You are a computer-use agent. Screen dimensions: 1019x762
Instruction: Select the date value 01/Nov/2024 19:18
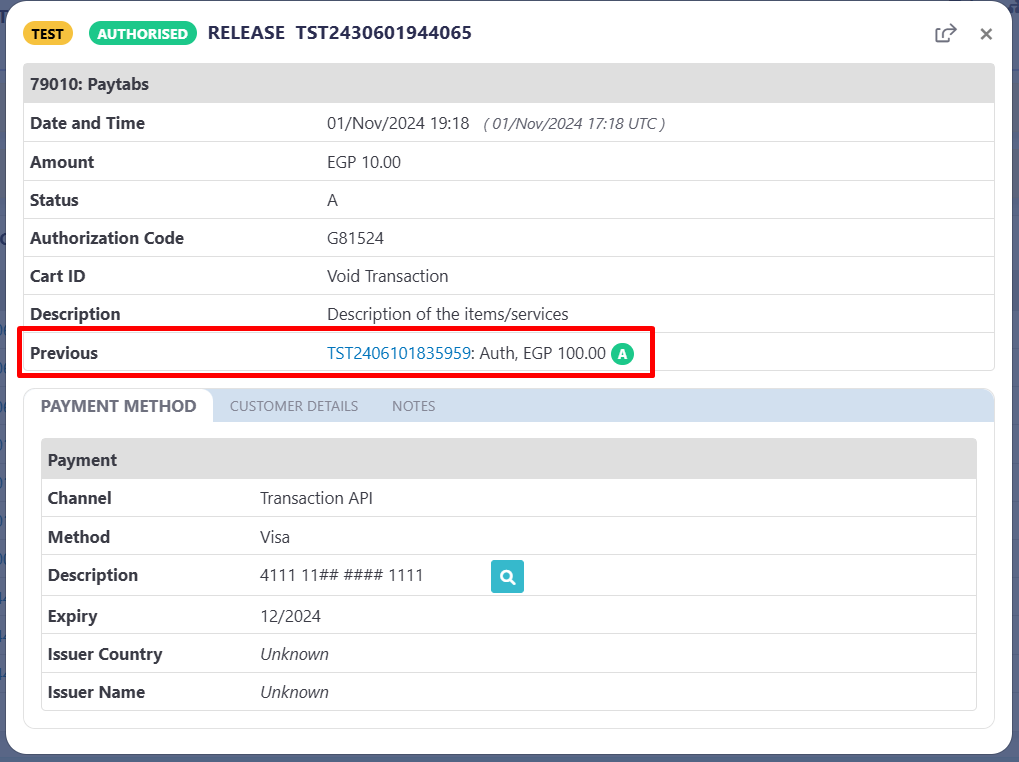(x=398, y=123)
